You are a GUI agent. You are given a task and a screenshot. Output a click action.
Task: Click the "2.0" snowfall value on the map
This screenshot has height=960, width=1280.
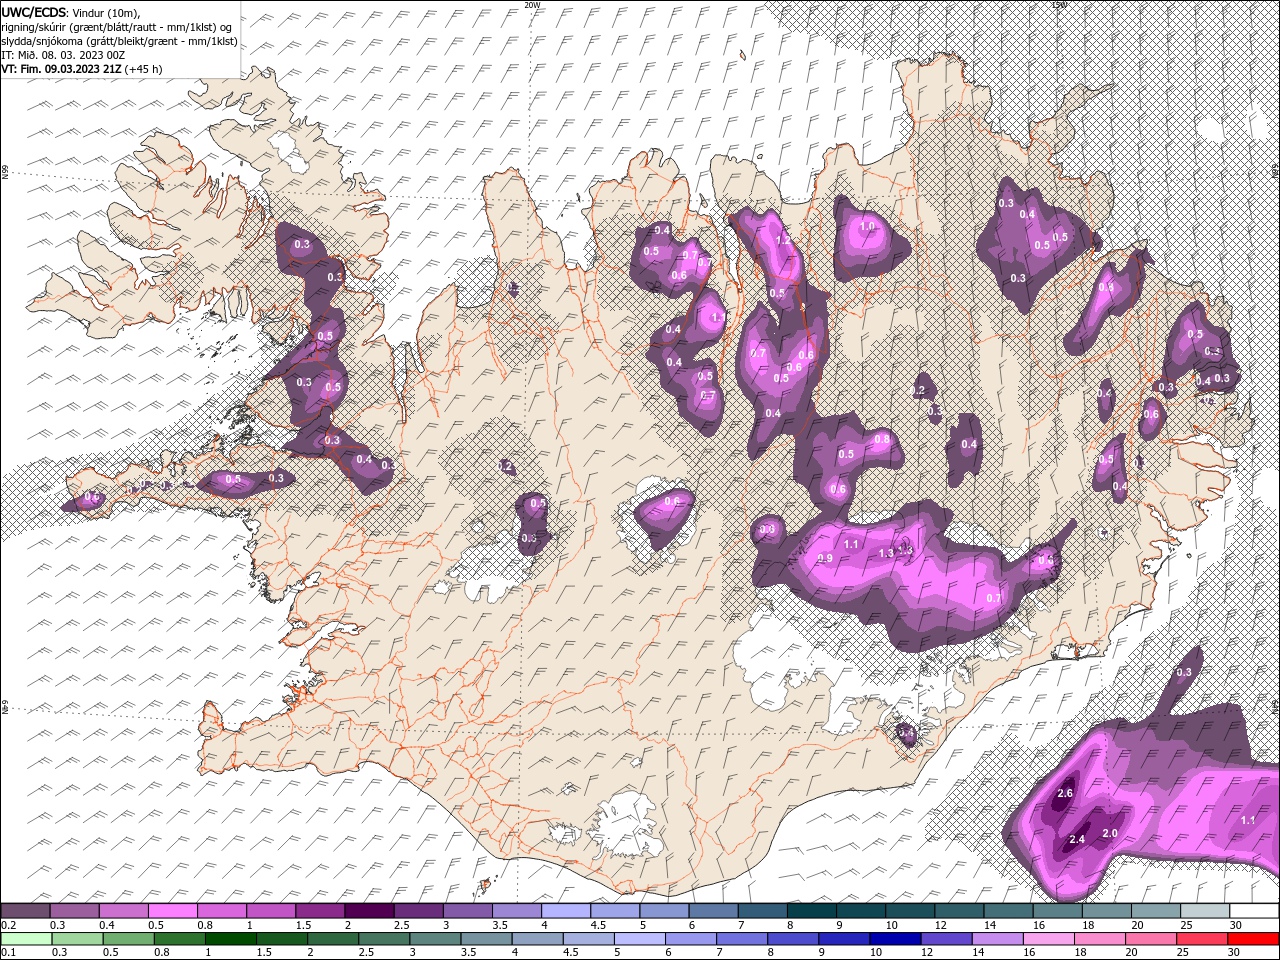click(x=1109, y=833)
